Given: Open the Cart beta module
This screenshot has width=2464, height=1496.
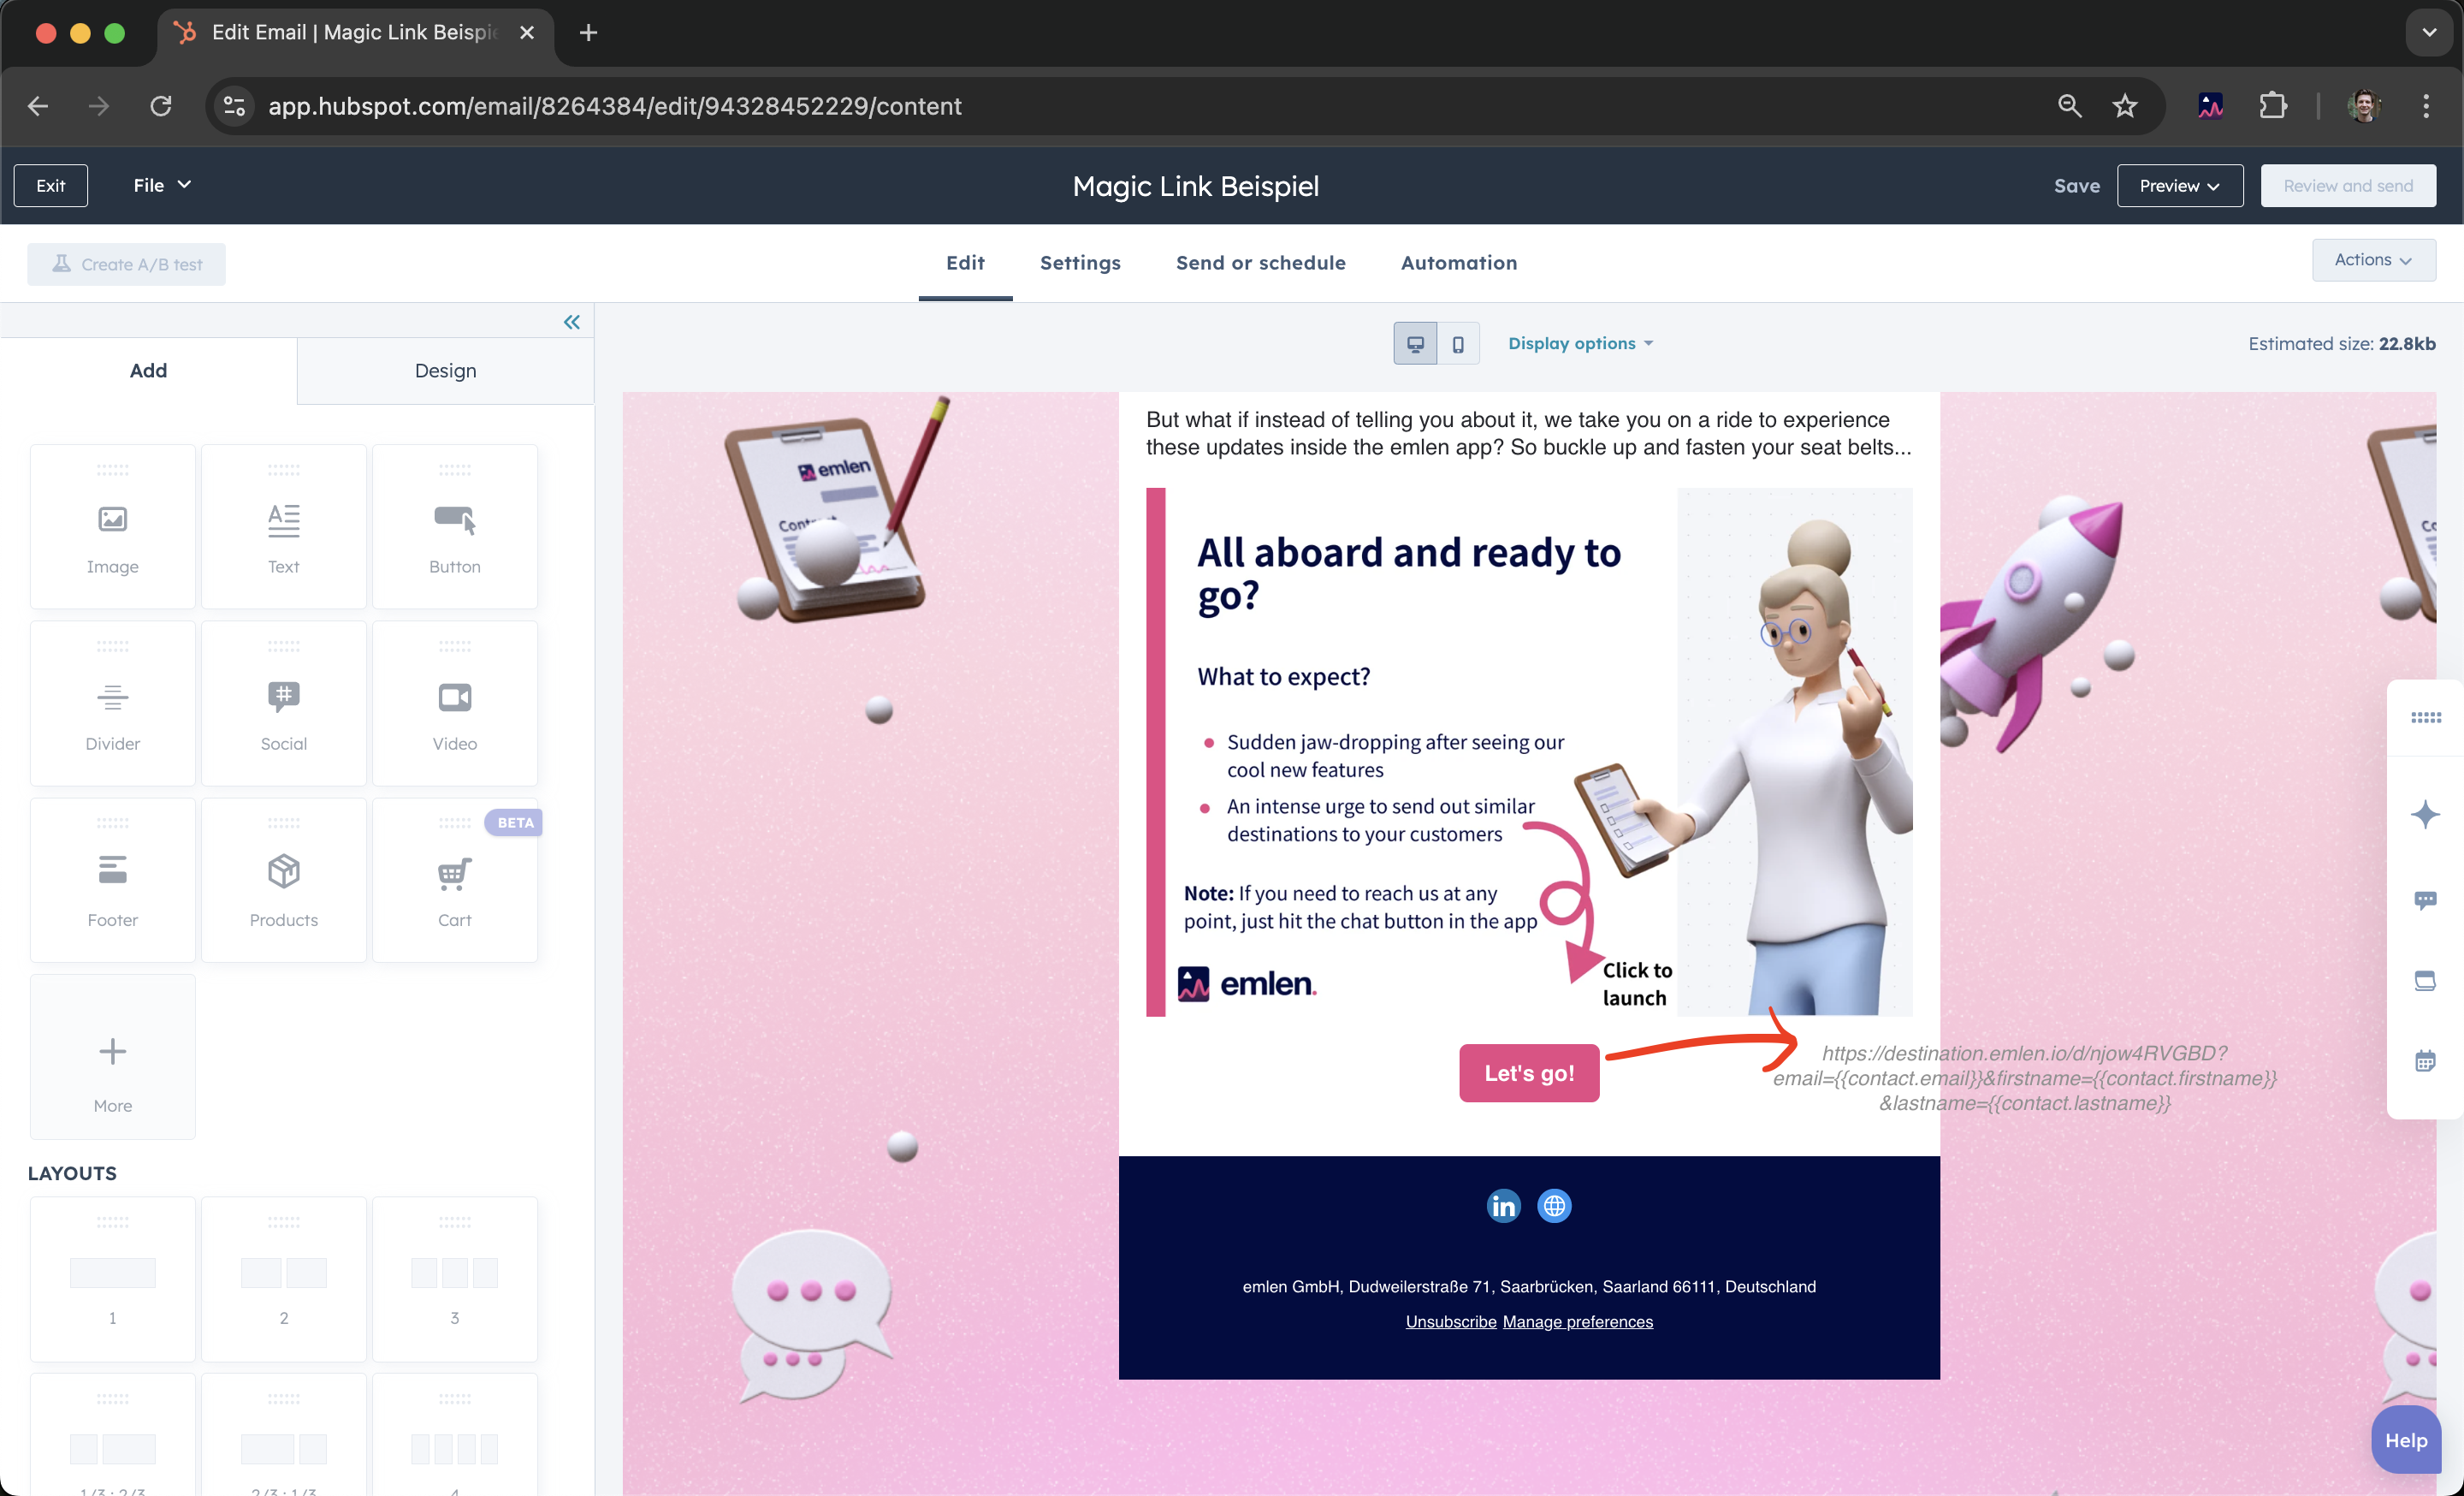Looking at the screenshot, I should (454, 875).
